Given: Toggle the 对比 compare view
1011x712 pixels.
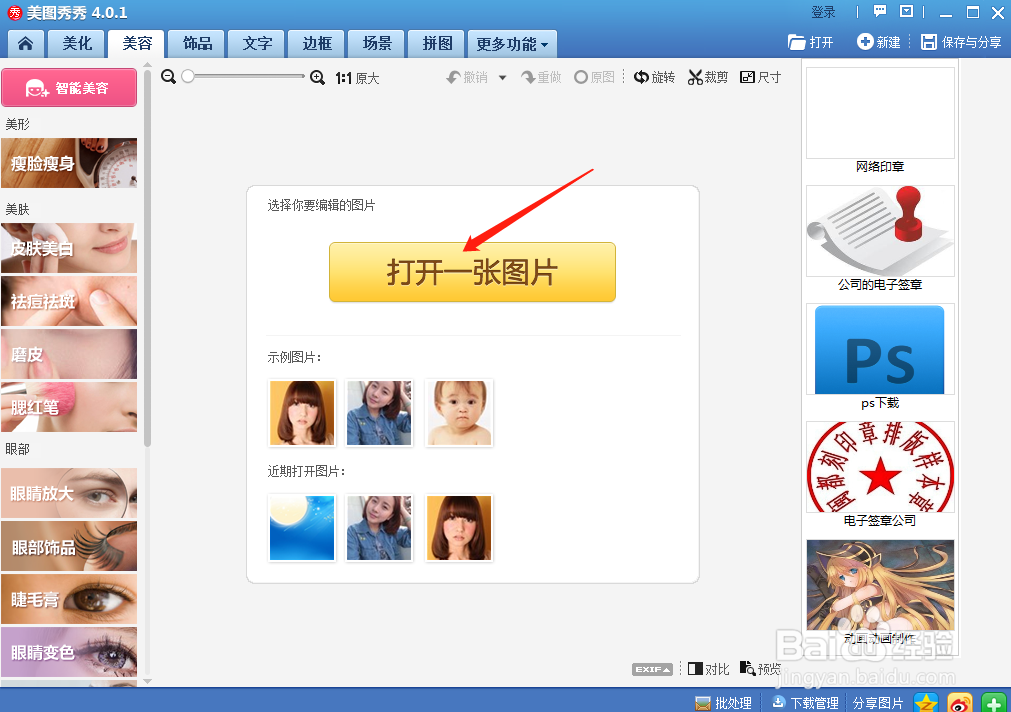Looking at the screenshot, I should (x=708, y=669).
